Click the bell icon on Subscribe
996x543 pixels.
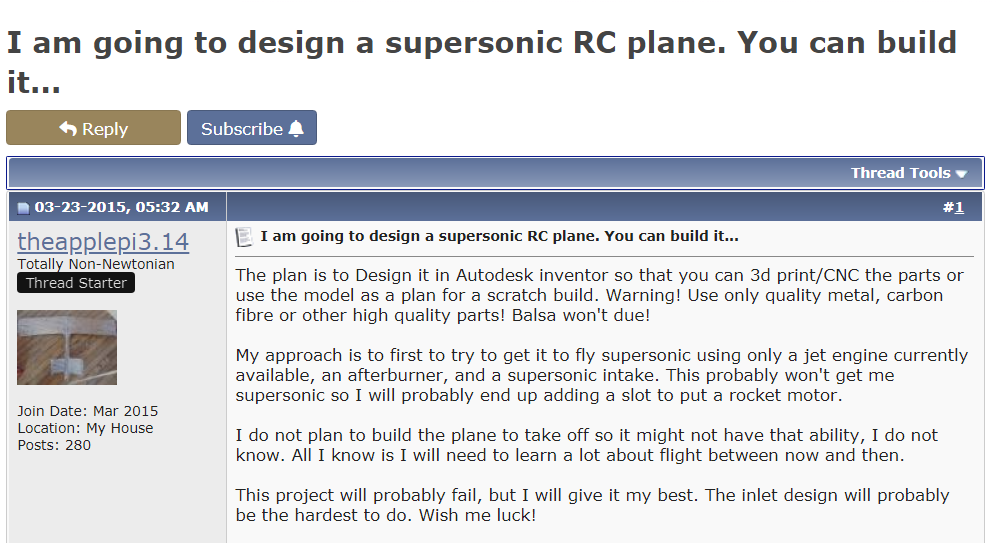(x=296, y=129)
